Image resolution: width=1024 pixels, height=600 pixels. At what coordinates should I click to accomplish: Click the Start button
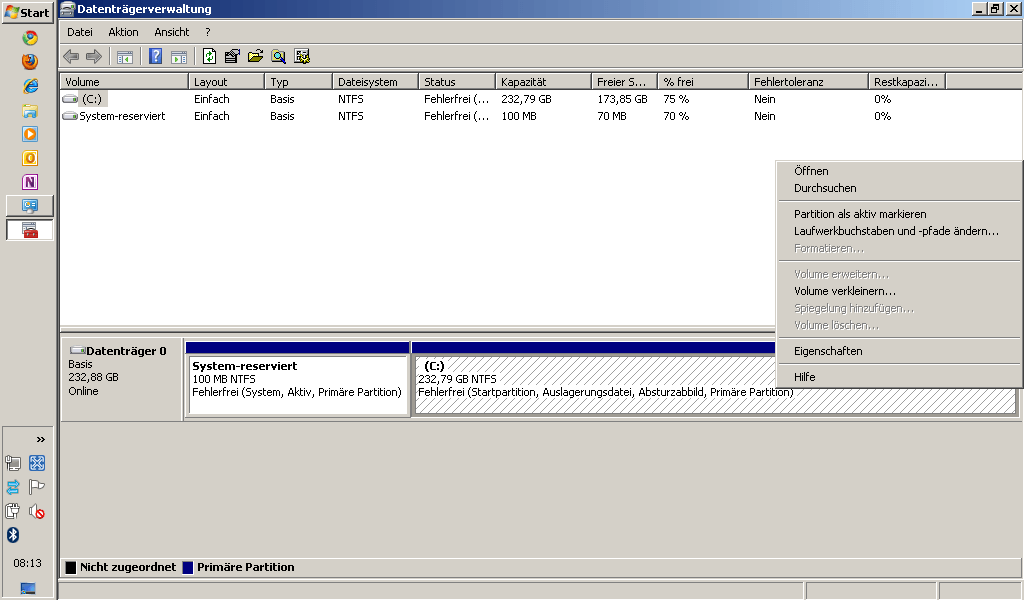click(x=27, y=13)
